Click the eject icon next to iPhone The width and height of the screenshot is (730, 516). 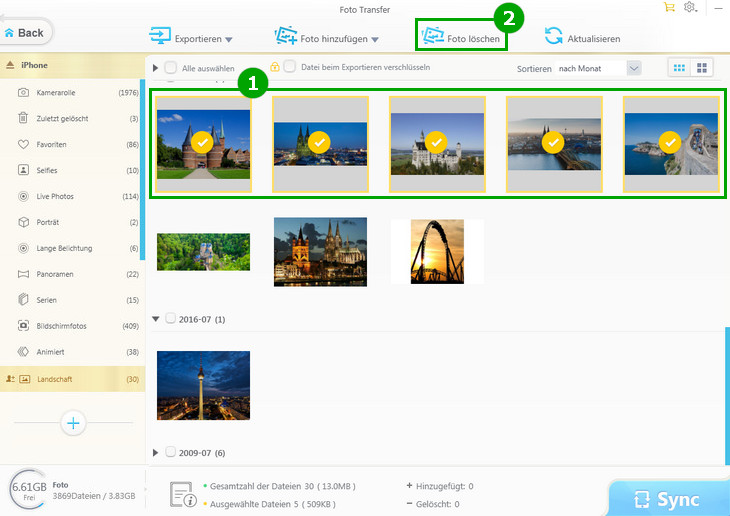tap(10, 65)
